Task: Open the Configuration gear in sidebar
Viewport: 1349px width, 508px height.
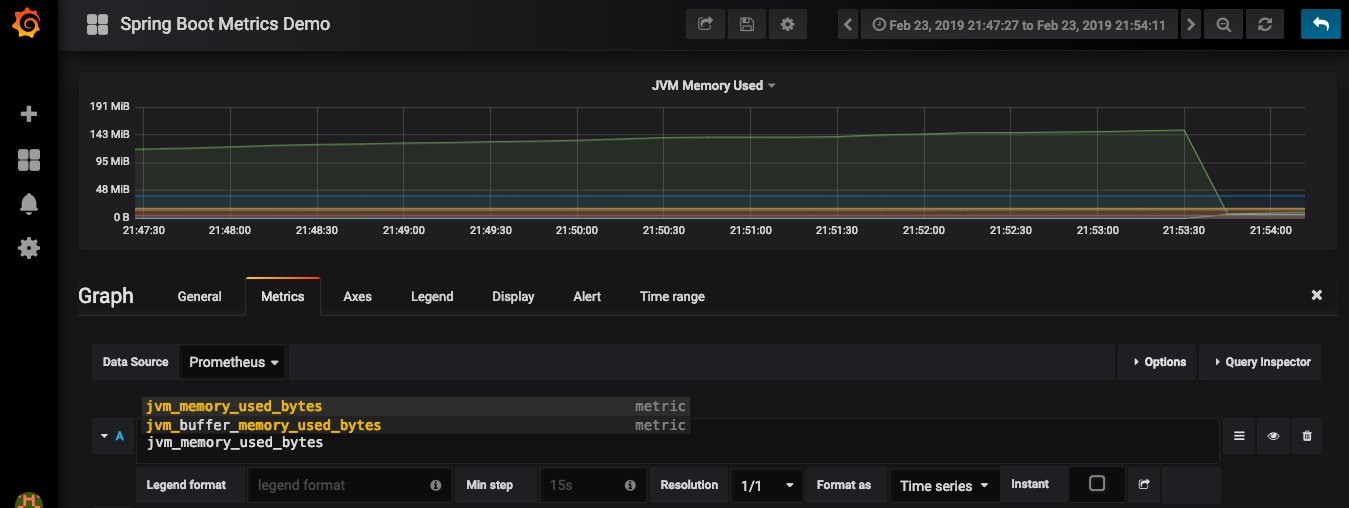Action: point(29,248)
